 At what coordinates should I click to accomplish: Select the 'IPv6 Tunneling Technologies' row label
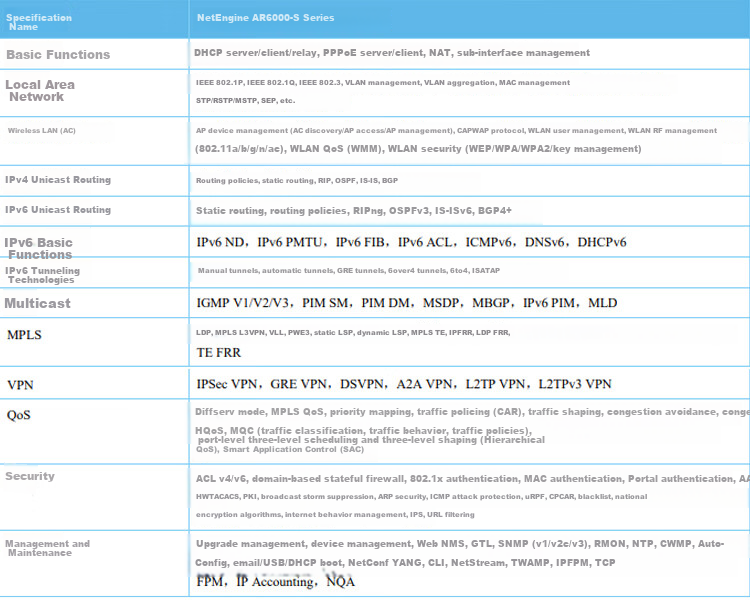43,275
